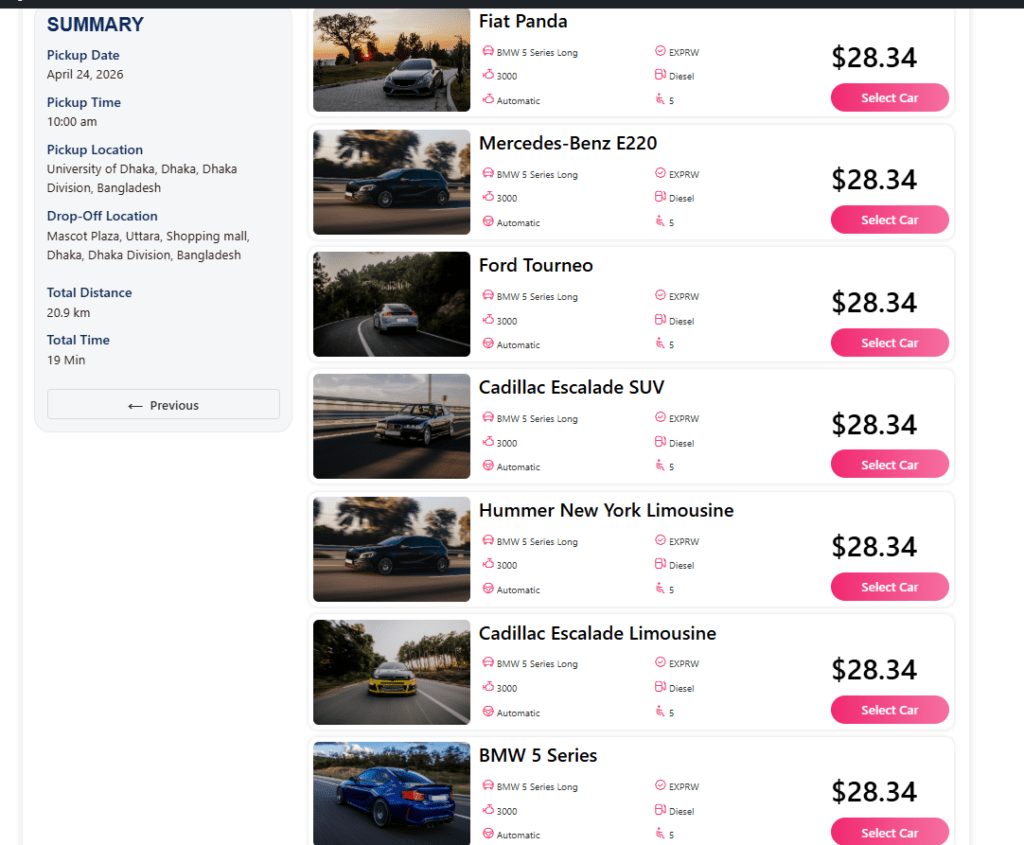Image resolution: width=1024 pixels, height=845 pixels.
Task: Click the car model icon on Ford Tourneo card
Action: (488, 295)
